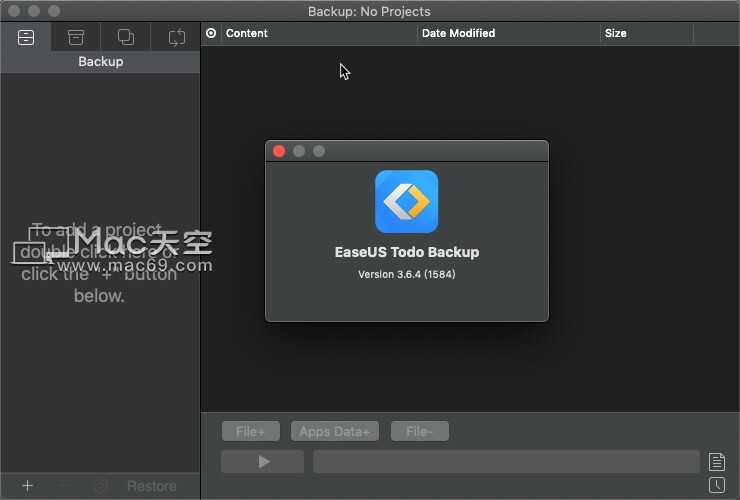
Task: Switch to the Archive mode tab icon
Action: 76,37
